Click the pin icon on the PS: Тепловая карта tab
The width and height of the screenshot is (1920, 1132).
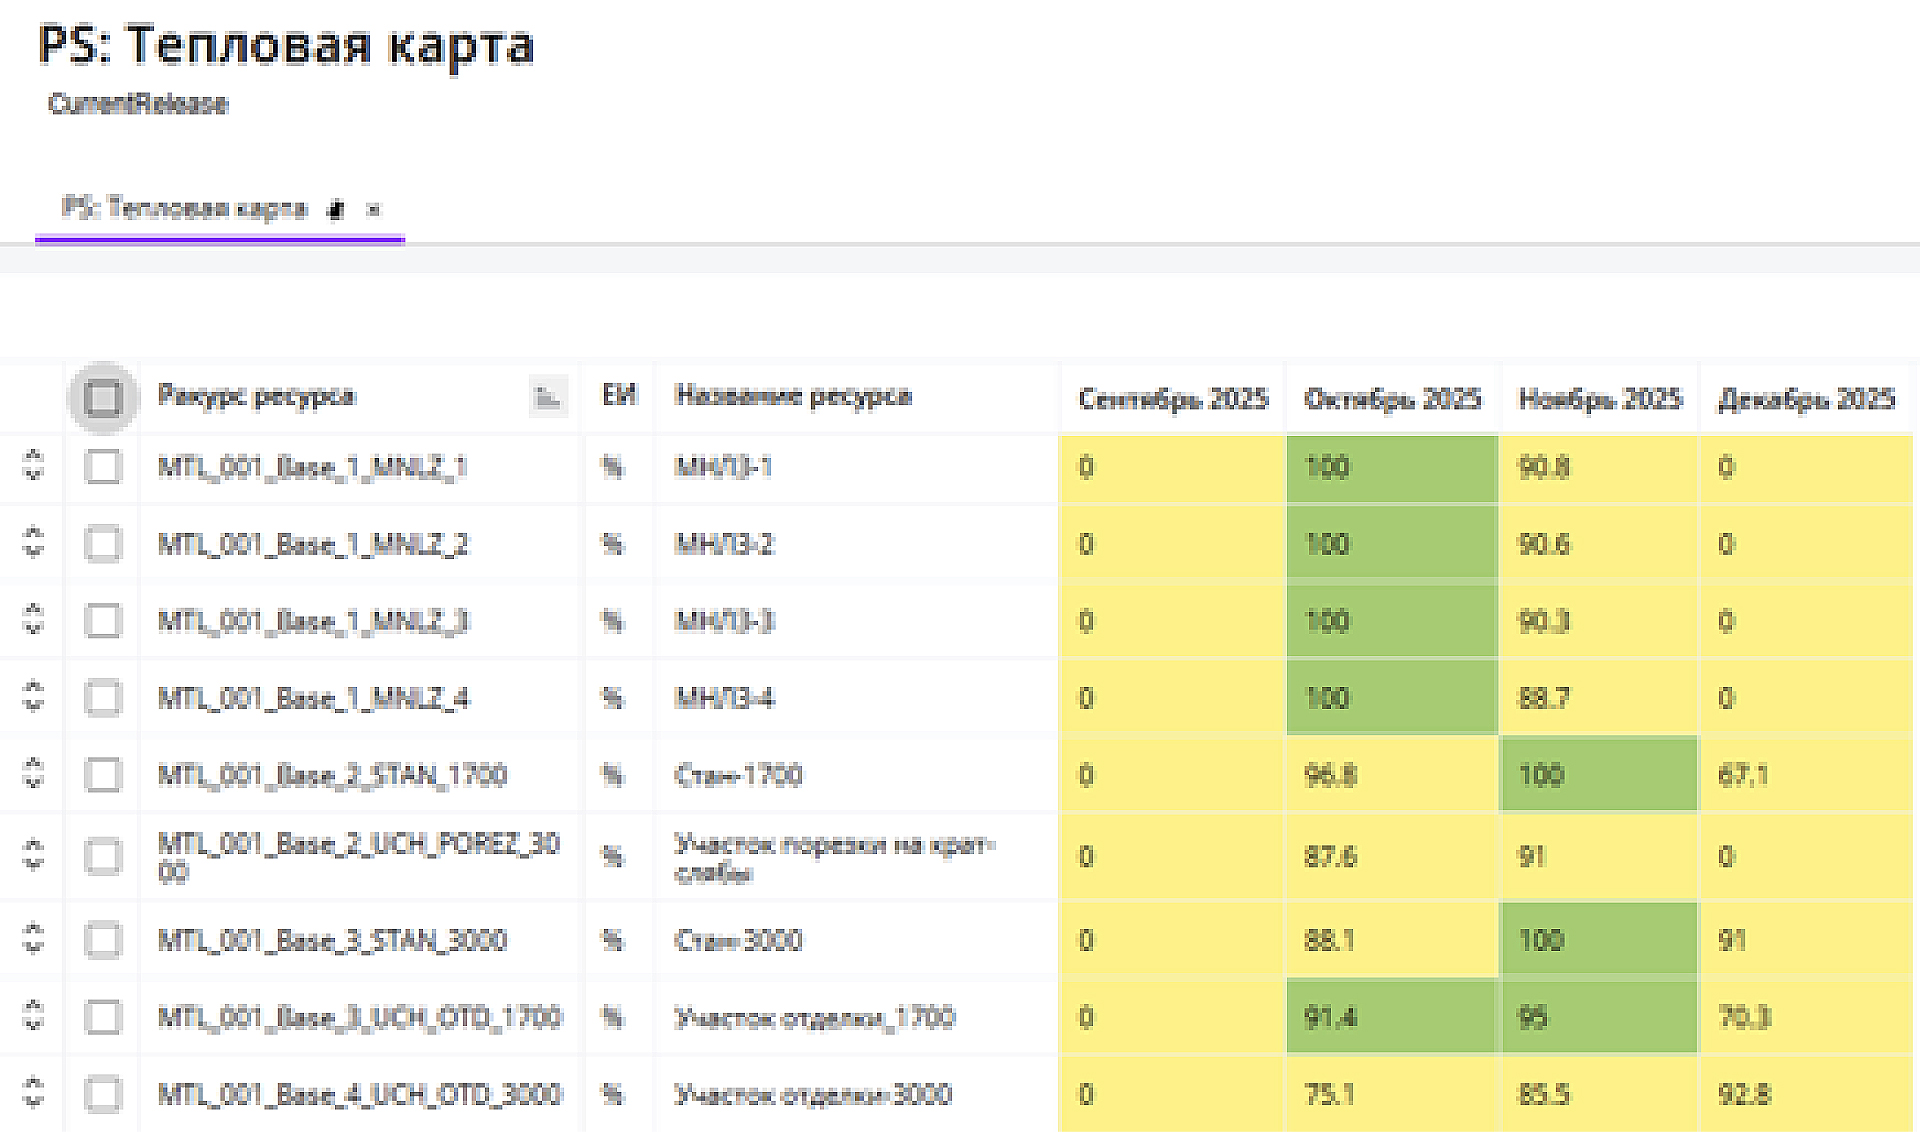(337, 209)
